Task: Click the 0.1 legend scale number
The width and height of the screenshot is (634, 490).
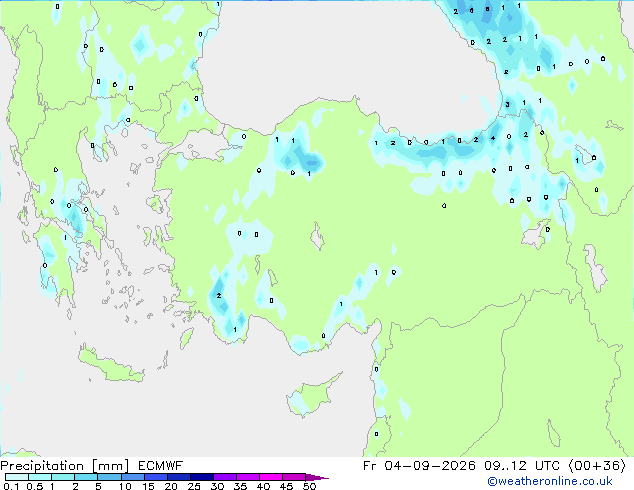Action: pos(11,486)
